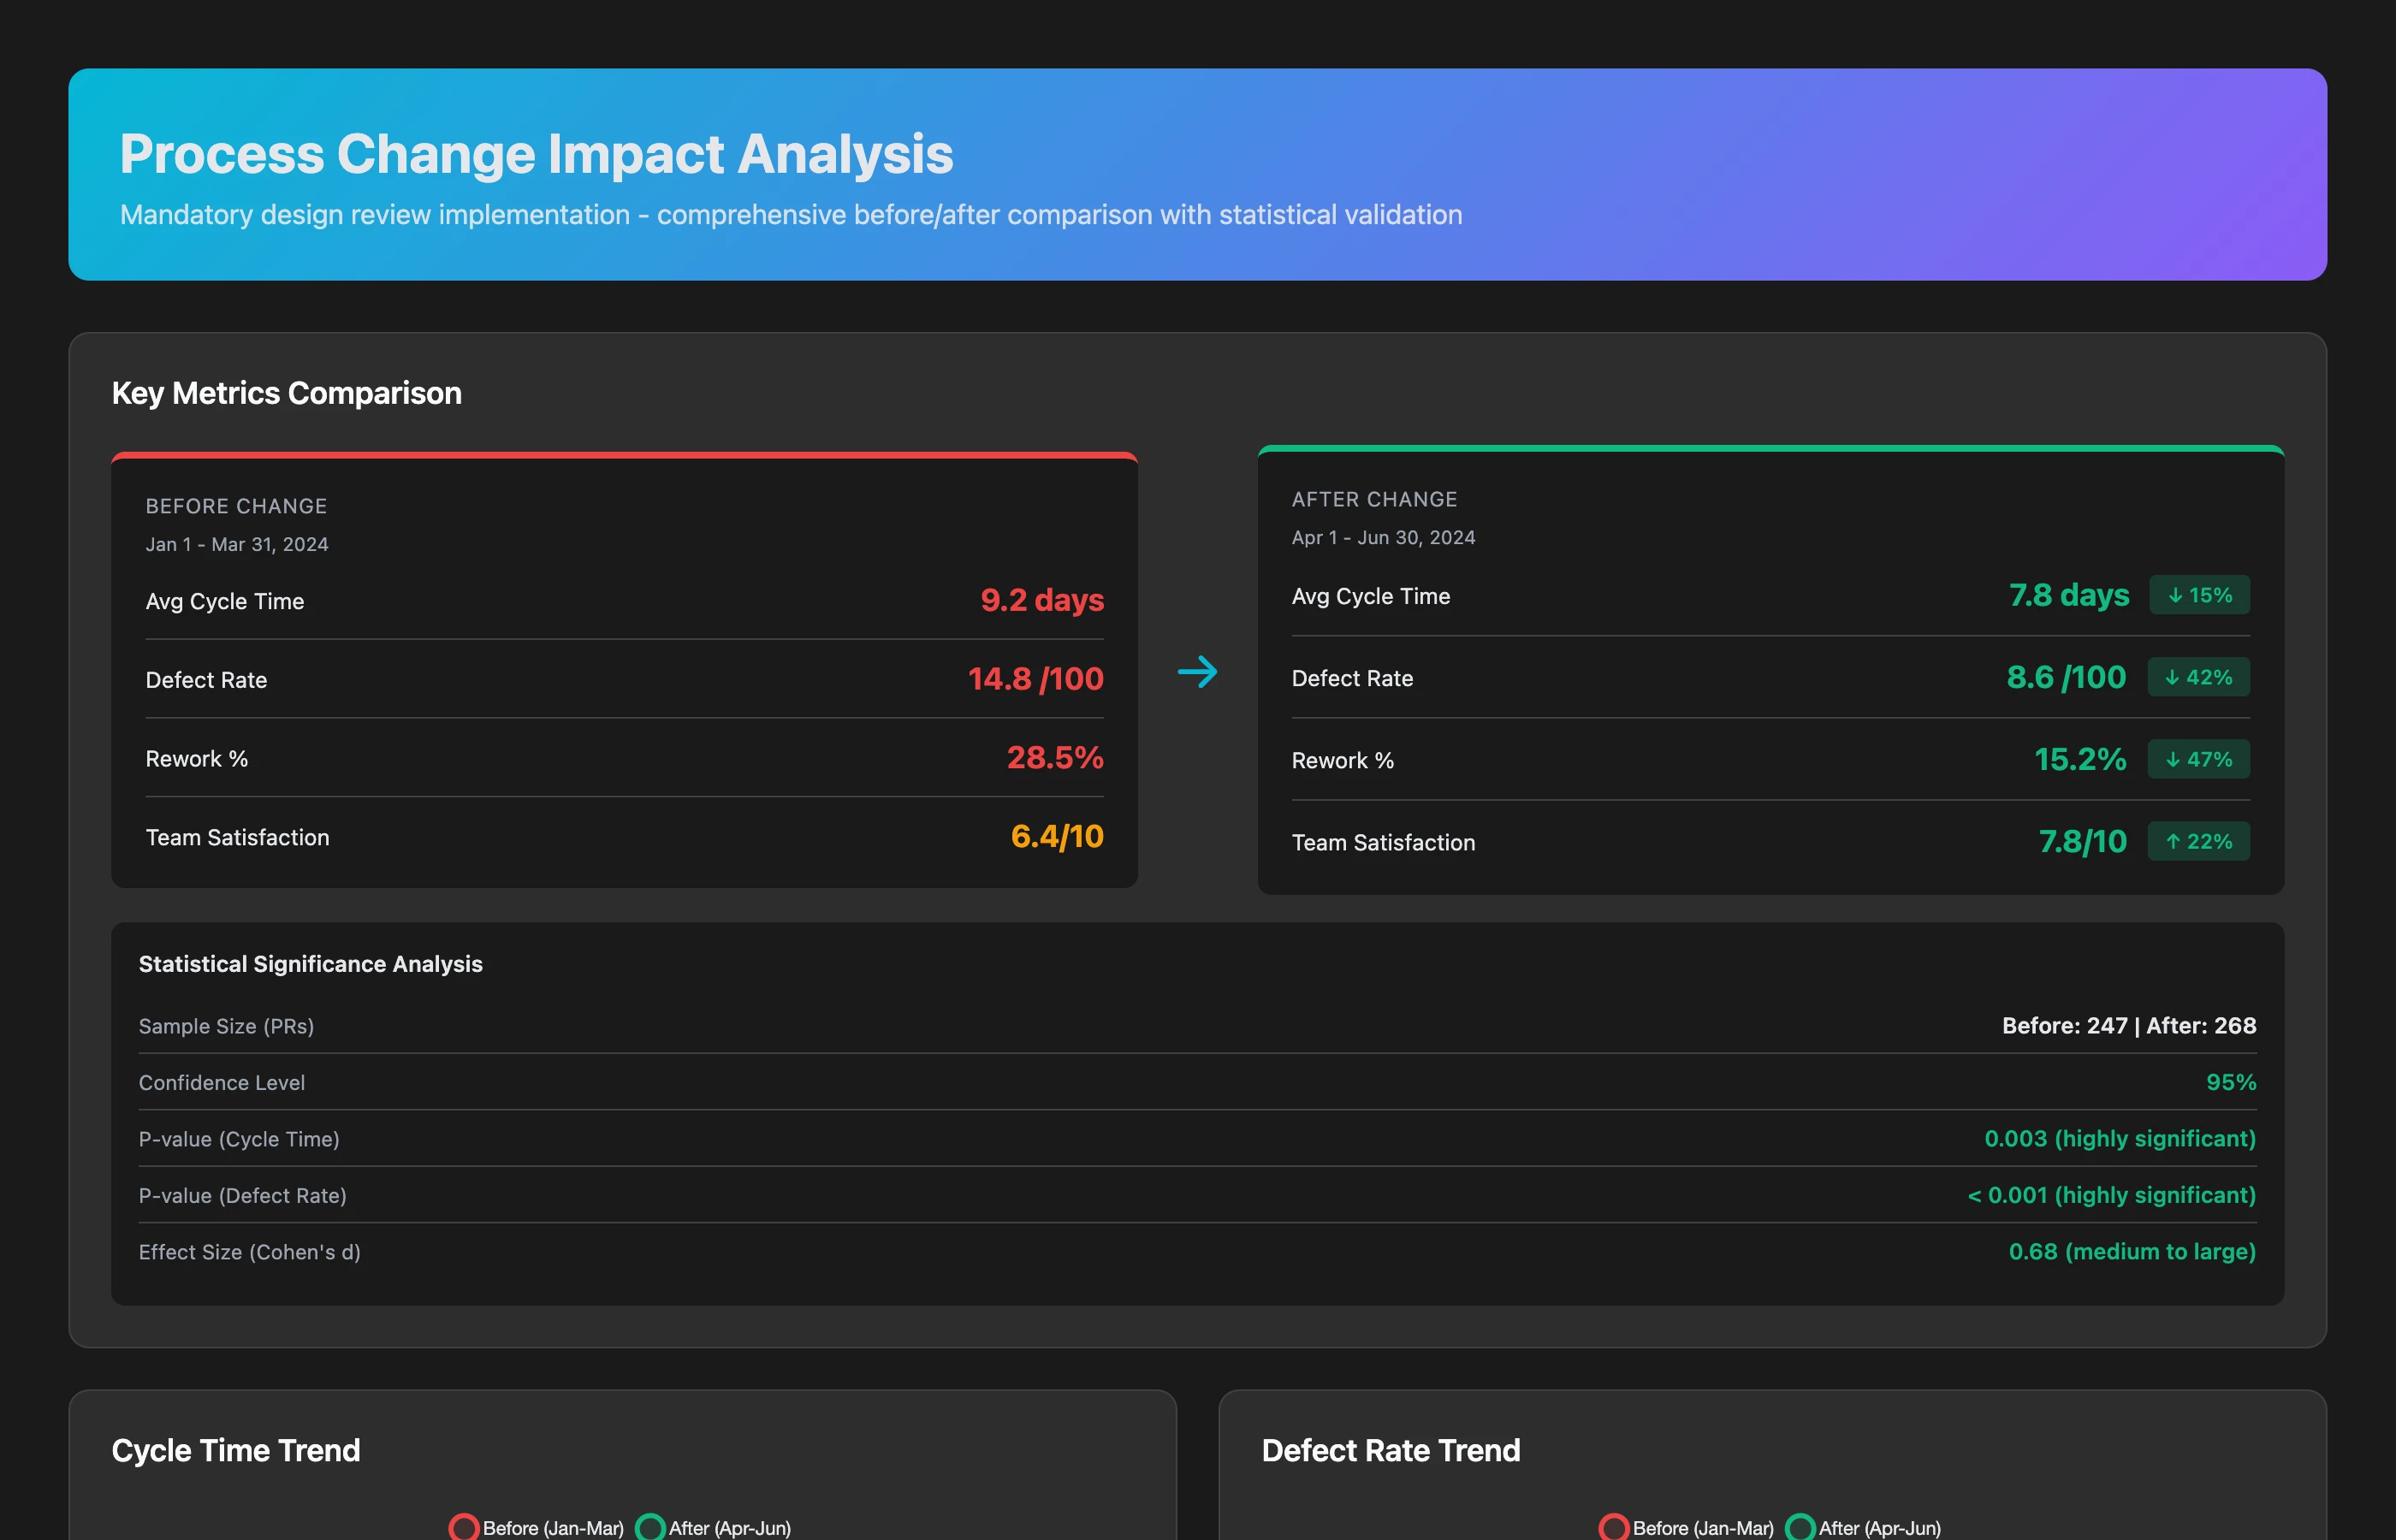Click the 95% confidence value
This screenshot has width=2396, height=1540.
point(2231,1082)
